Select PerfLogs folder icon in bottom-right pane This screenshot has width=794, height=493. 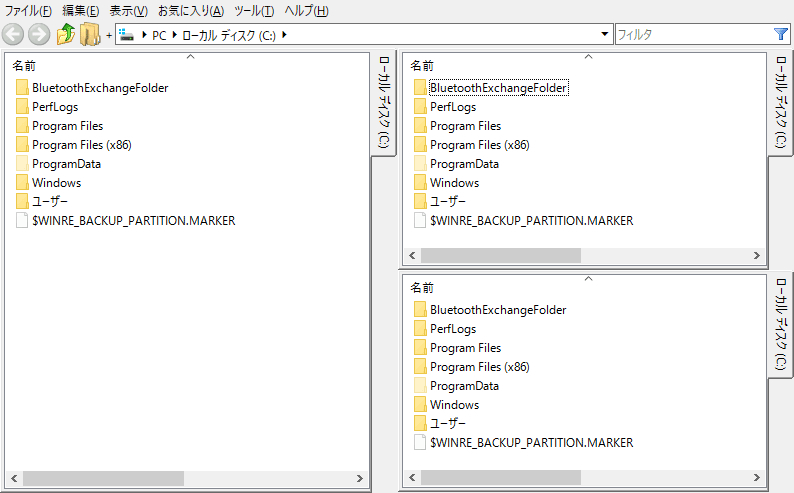coord(420,328)
